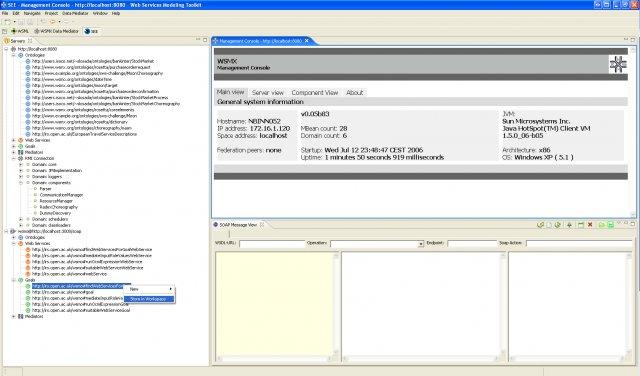Click the Soap Action input field
This screenshot has height=376, width=640.
579,244
